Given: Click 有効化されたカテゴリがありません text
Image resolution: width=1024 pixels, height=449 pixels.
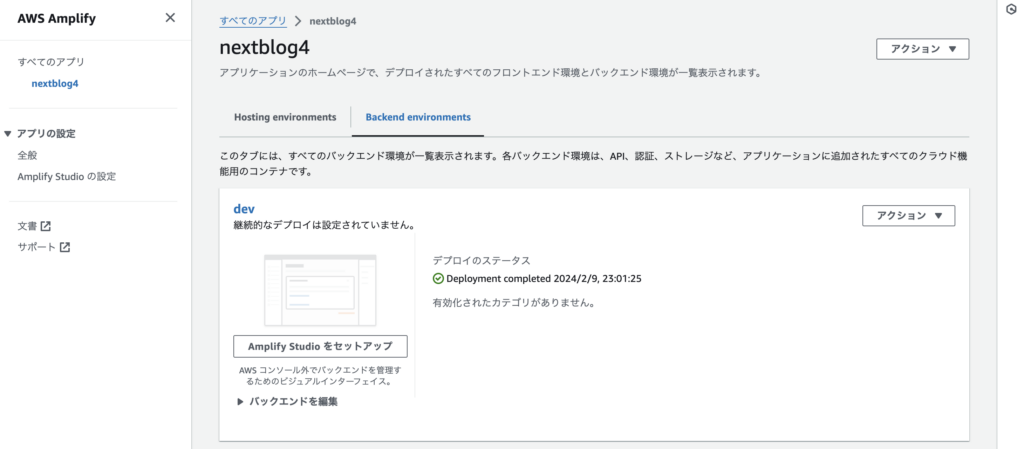Looking at the screenshot, I should (x=513, y=303).
